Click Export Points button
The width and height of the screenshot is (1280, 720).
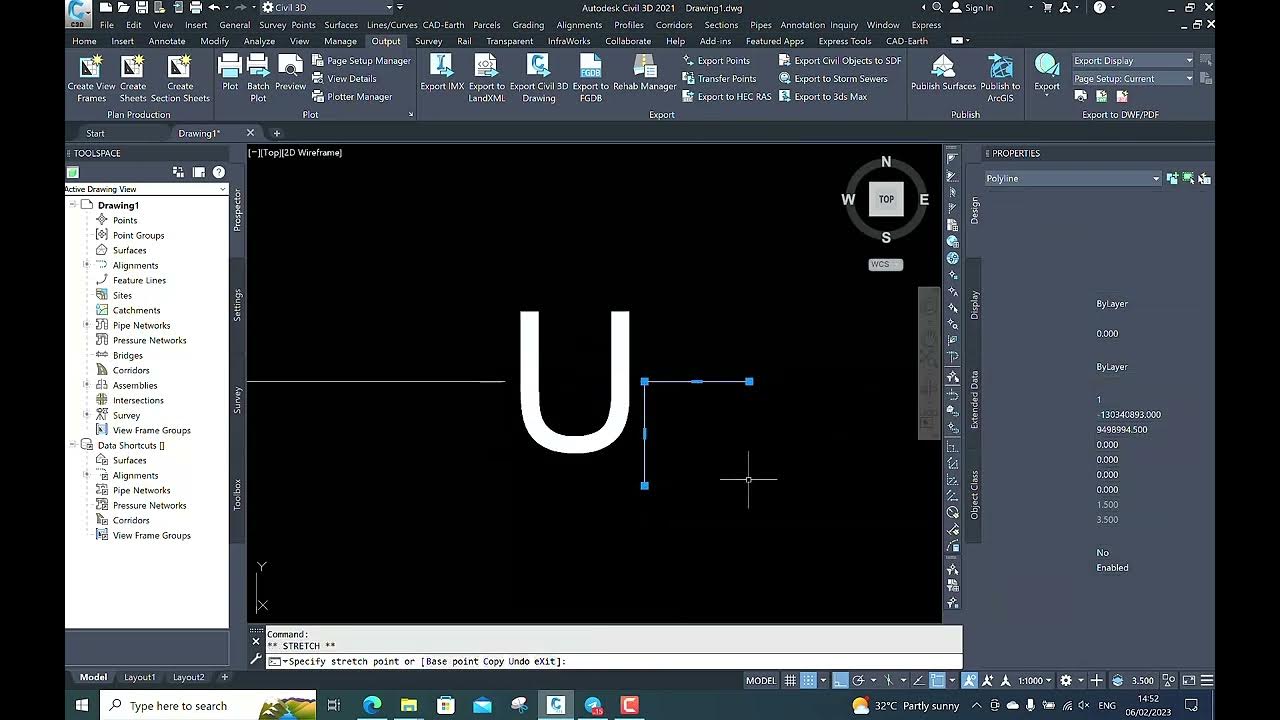(716, 61)
